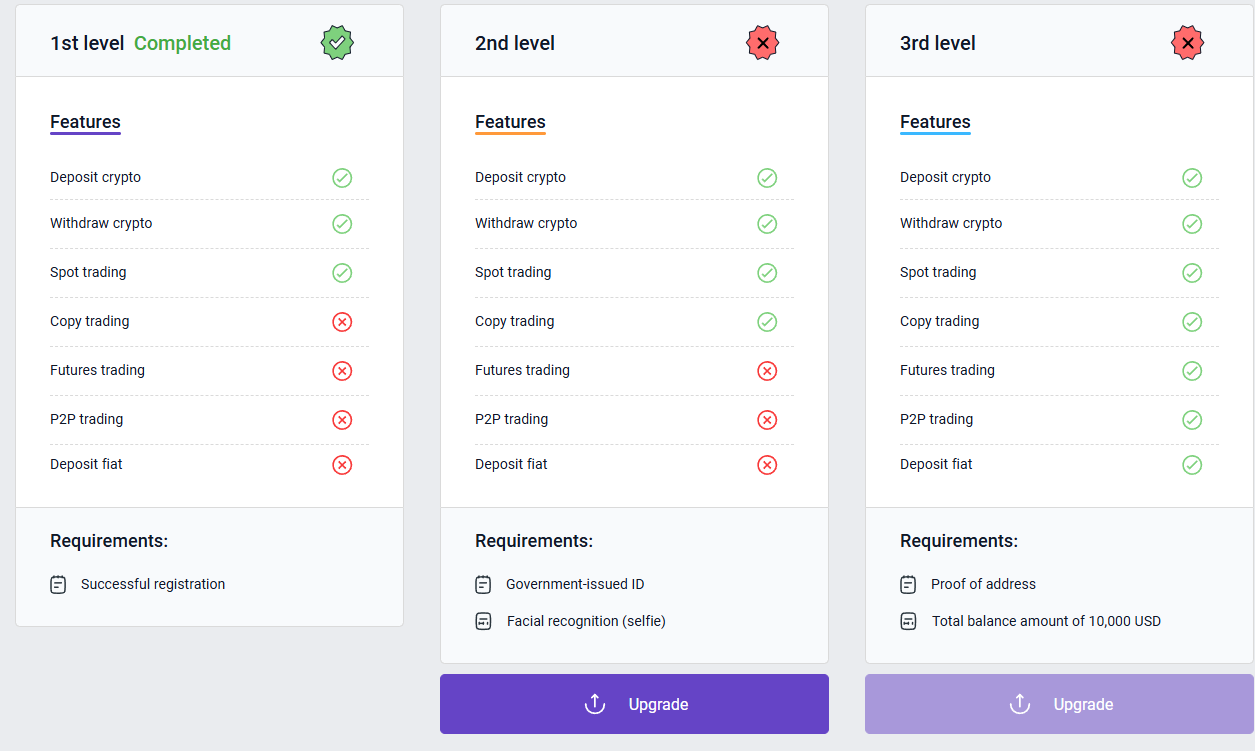Click the red unverified badge on 2nd level

click(x=762, y=43)
